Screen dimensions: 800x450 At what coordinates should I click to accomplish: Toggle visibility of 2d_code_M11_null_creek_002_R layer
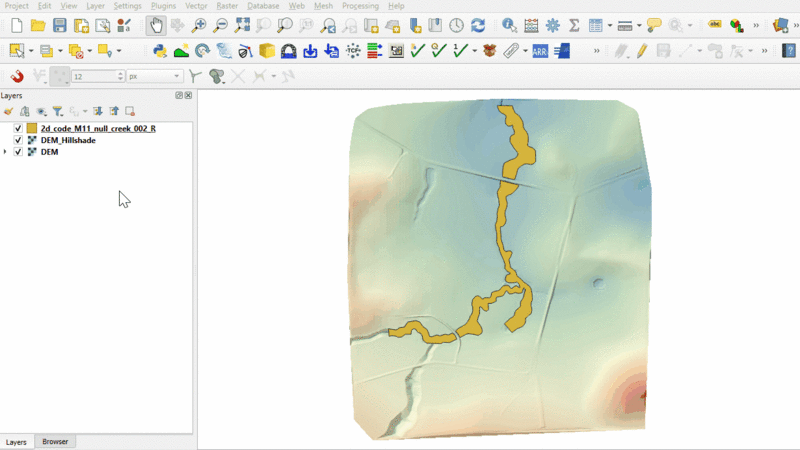(18, 129)
